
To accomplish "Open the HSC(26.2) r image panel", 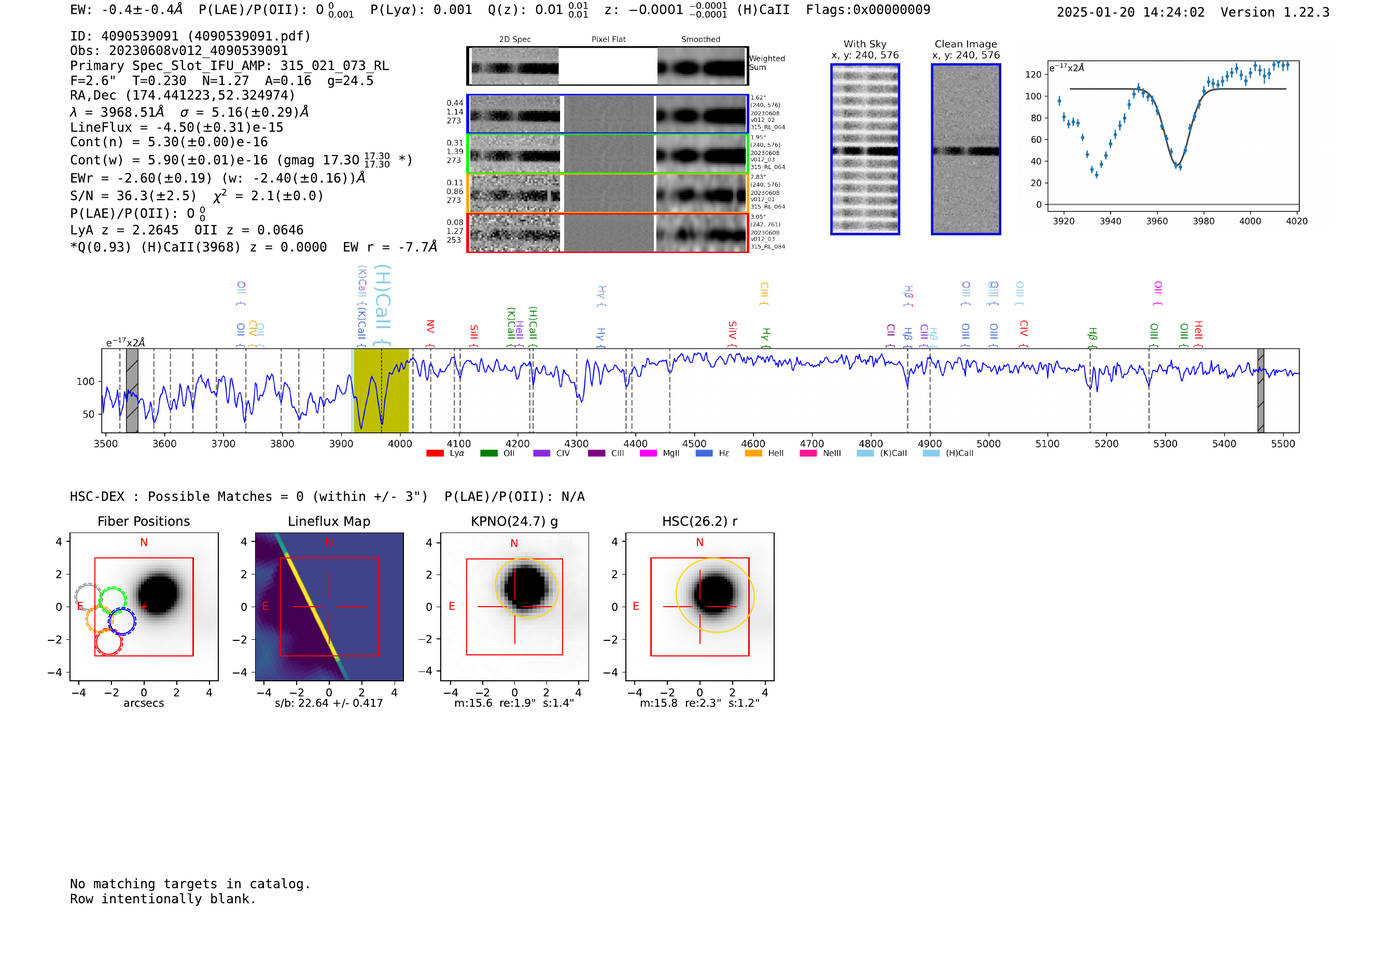I will (700, 607).
